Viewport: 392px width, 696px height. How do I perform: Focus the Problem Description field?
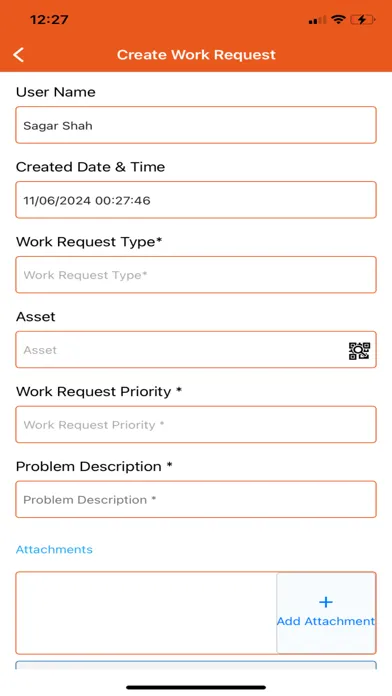[196, 499]
